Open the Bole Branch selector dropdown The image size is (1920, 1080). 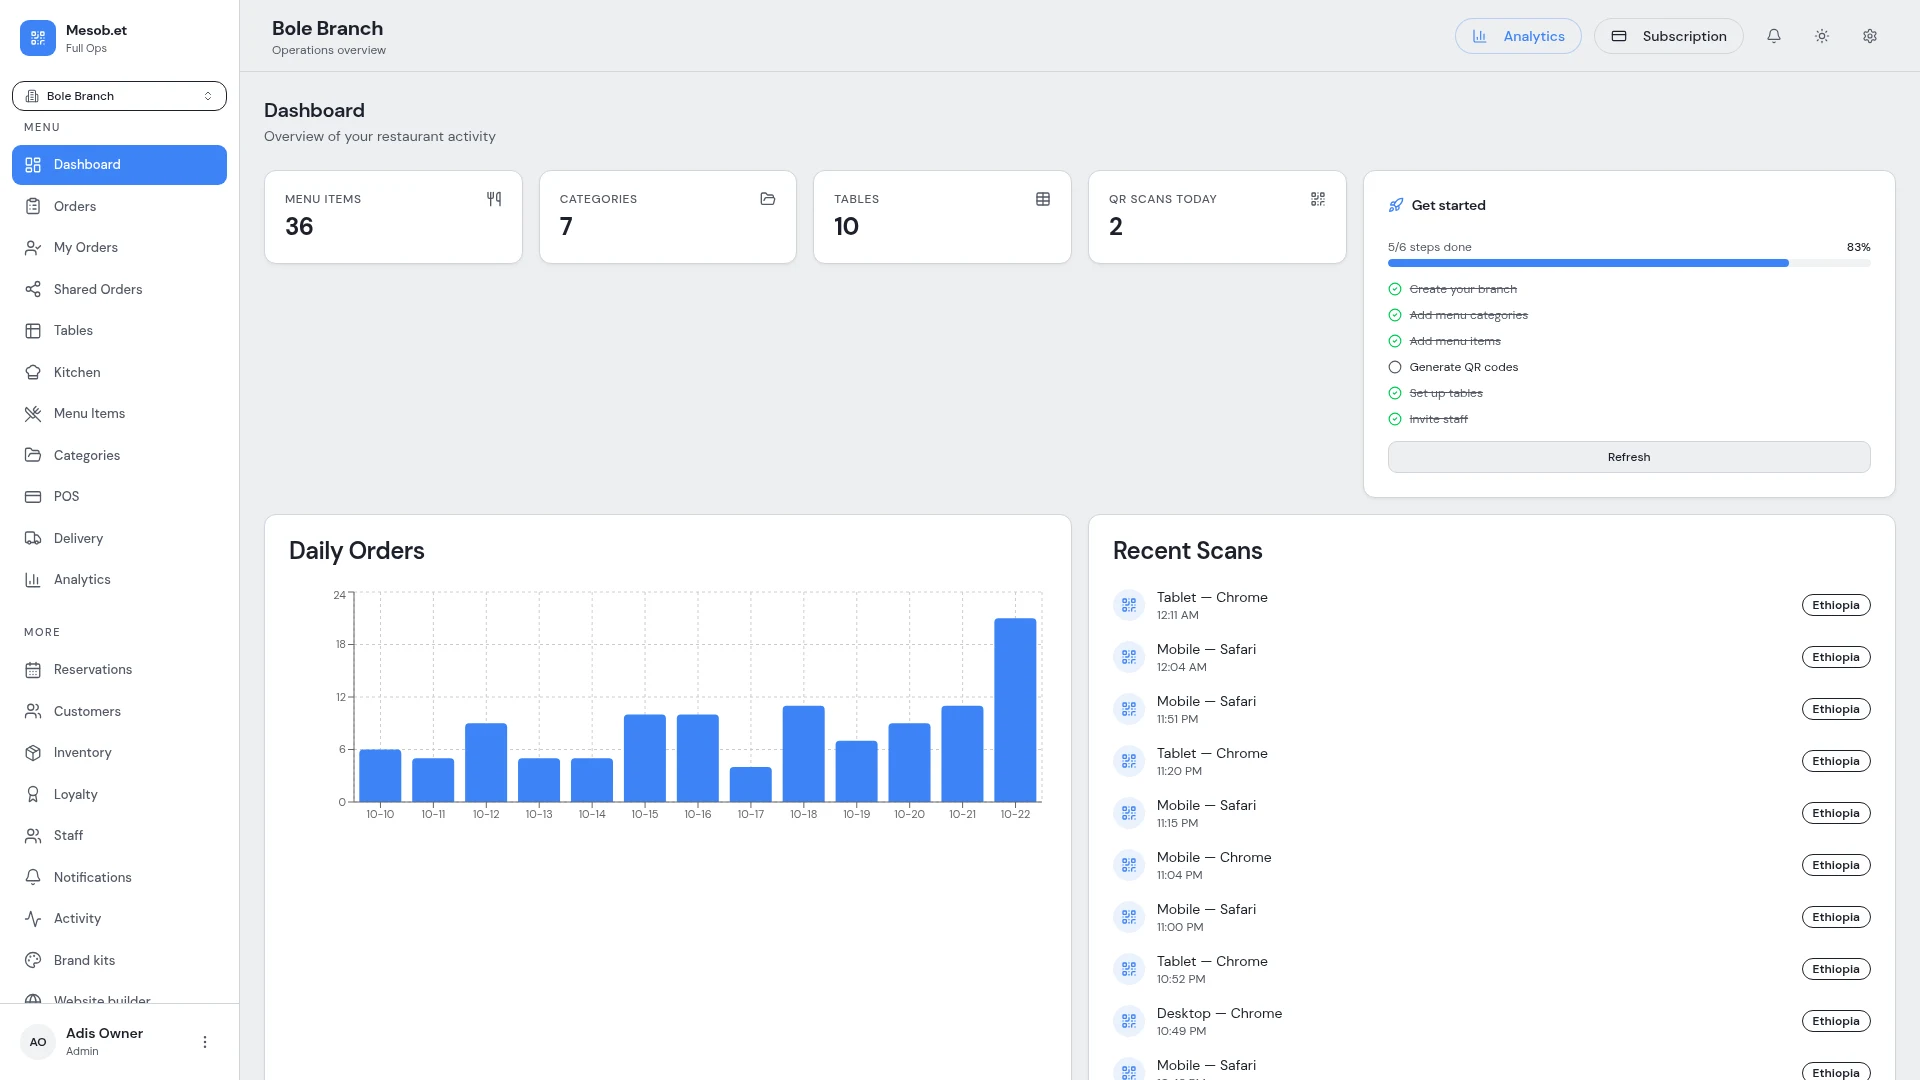119,96
